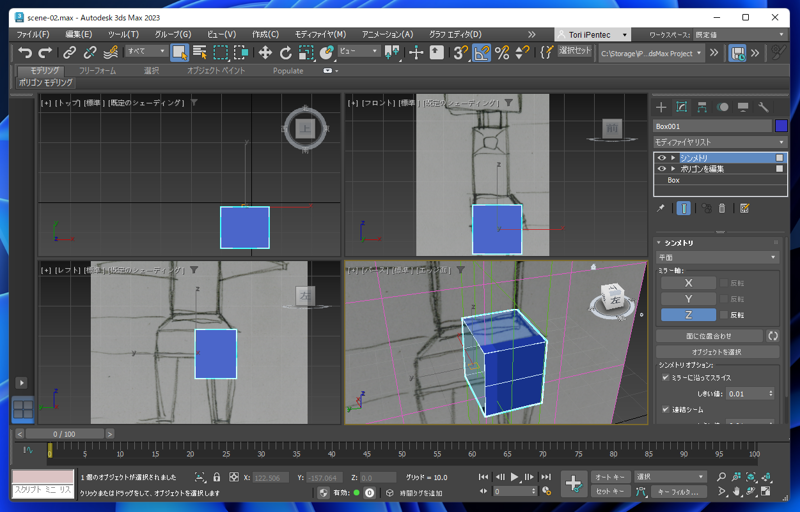Select the Bind to Space Warp tool

click(x=110, y=52)
